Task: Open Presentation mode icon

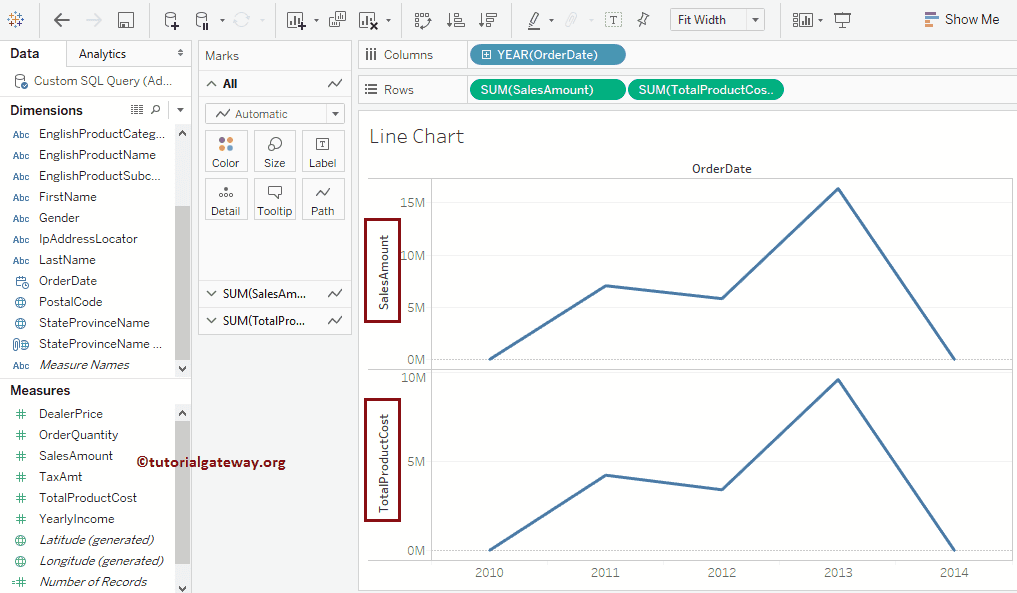Action: tap(843, 20)
